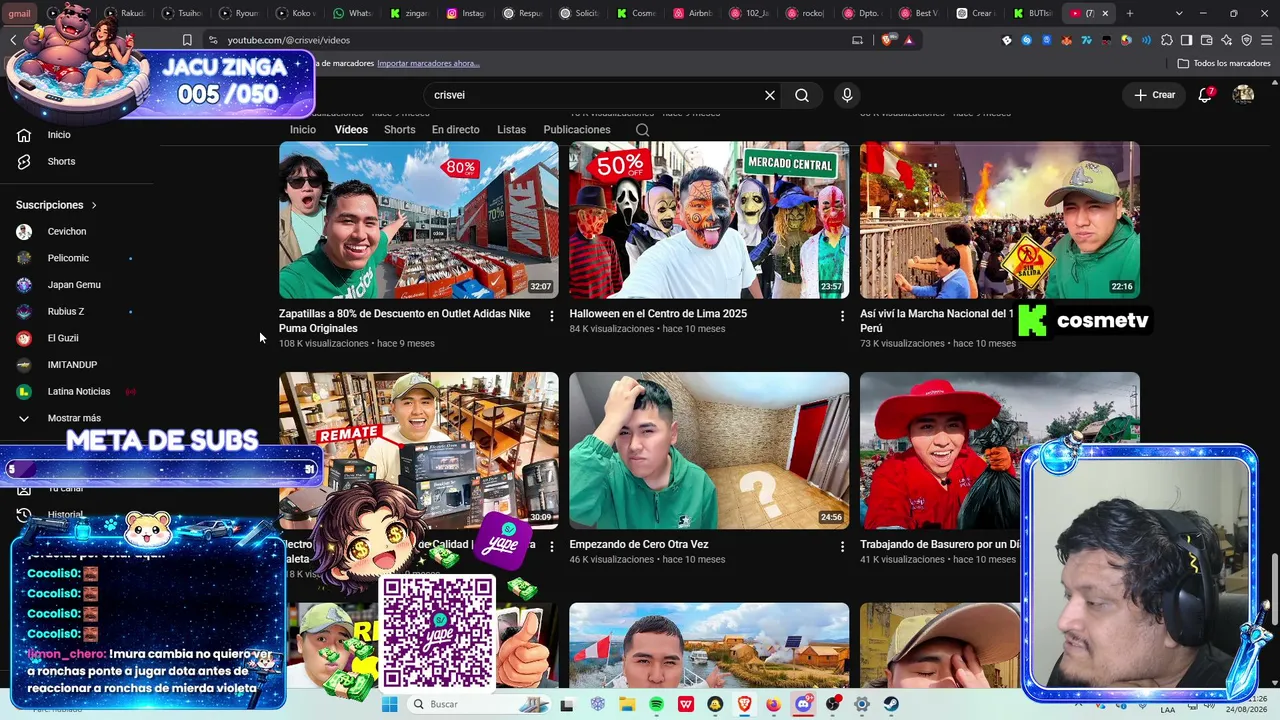Open the Brave Wallet icon
1280x720 pixels.
click(x=1206, y=40)
